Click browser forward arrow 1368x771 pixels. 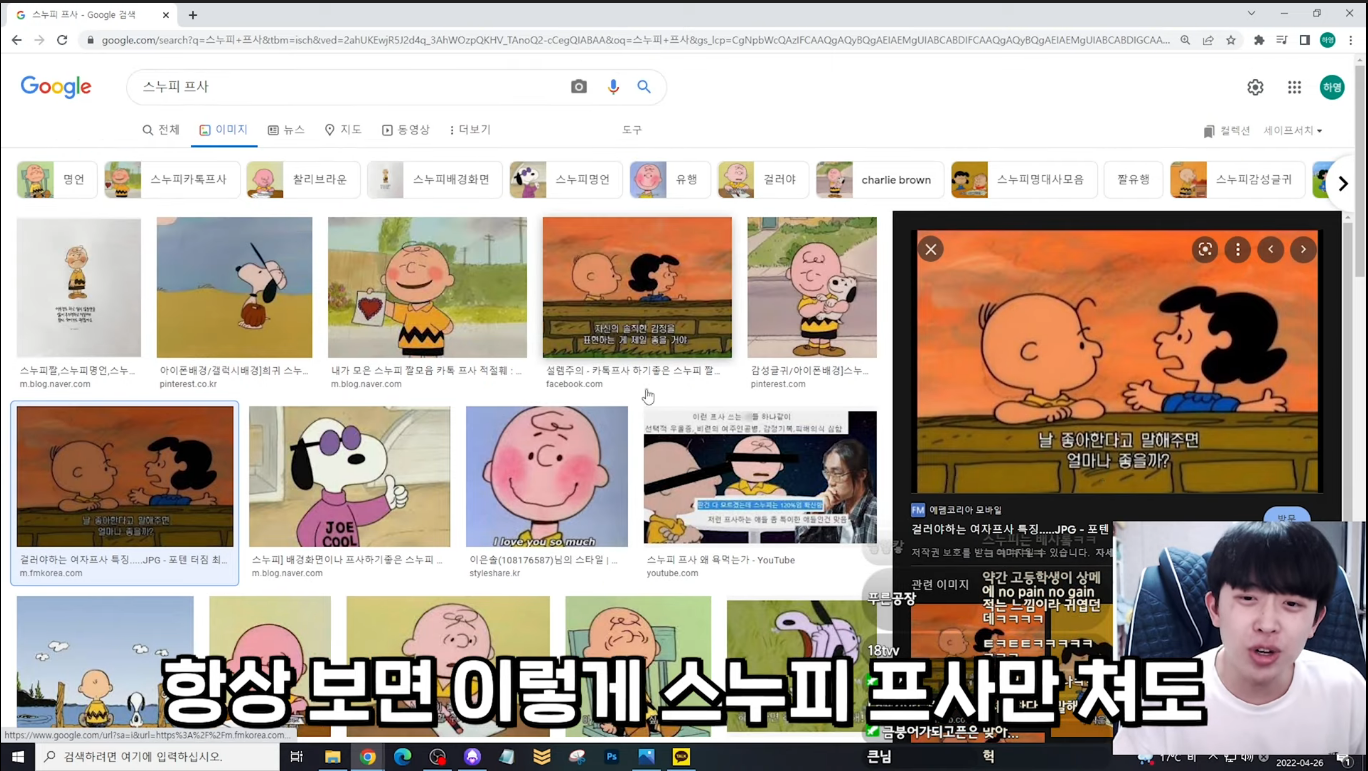(39, 40)
